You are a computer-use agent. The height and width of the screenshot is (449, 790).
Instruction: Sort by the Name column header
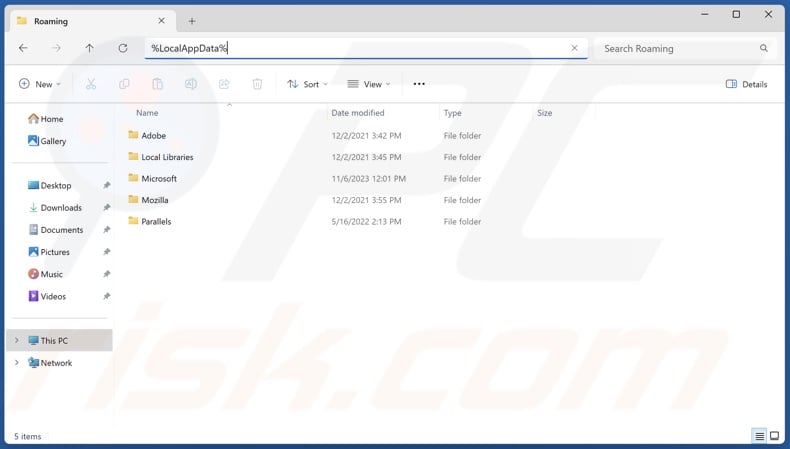[147, 113]
